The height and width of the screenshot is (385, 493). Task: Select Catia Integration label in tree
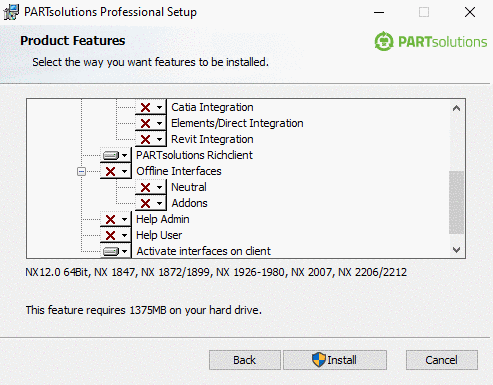(x=212, y=107)
